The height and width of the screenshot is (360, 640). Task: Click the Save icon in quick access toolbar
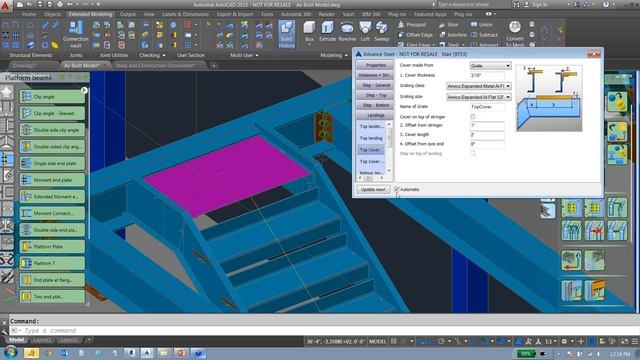pos(40,5)
